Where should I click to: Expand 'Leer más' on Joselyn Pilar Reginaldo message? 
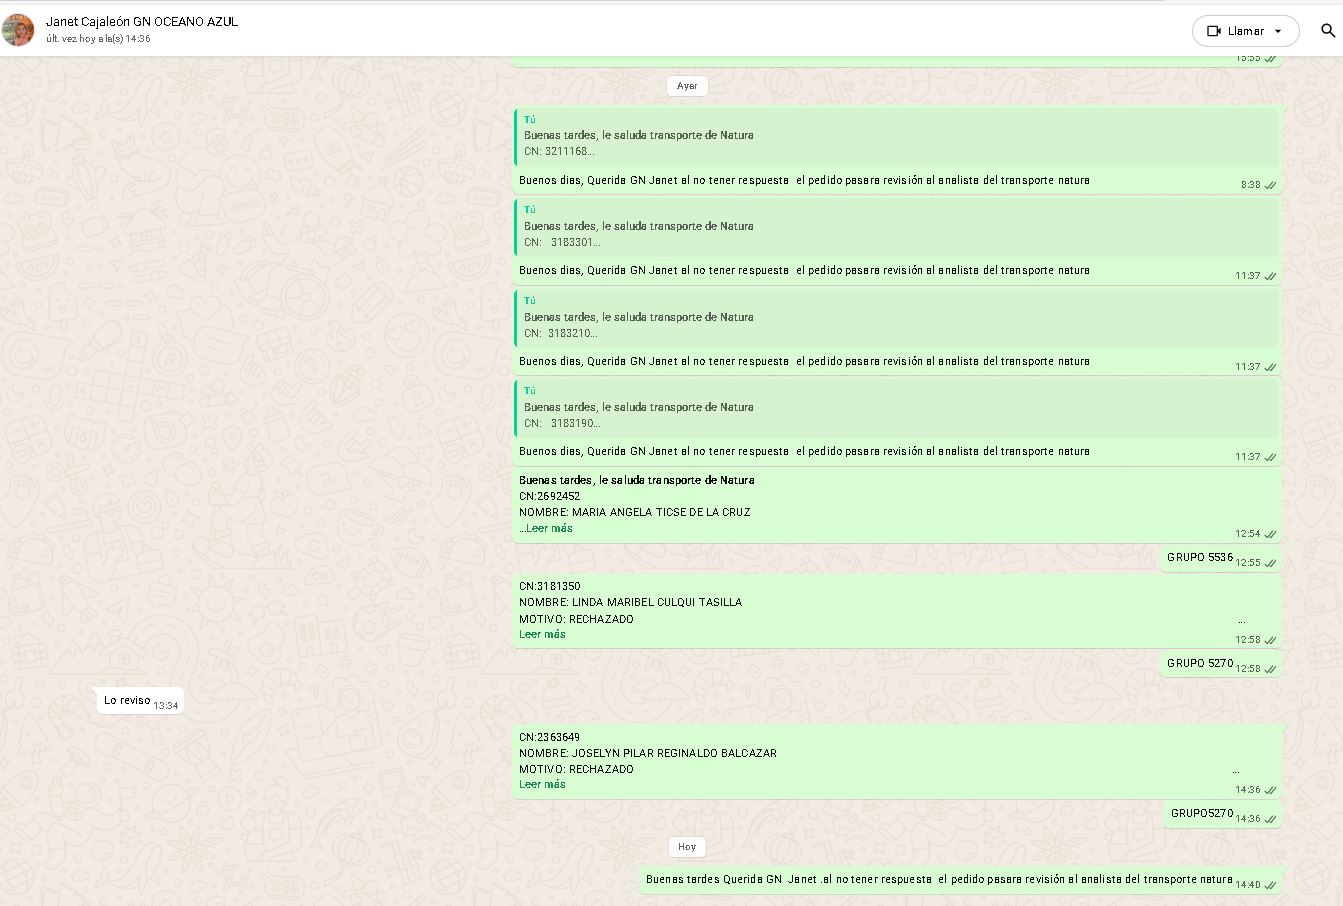coord(542,784)
